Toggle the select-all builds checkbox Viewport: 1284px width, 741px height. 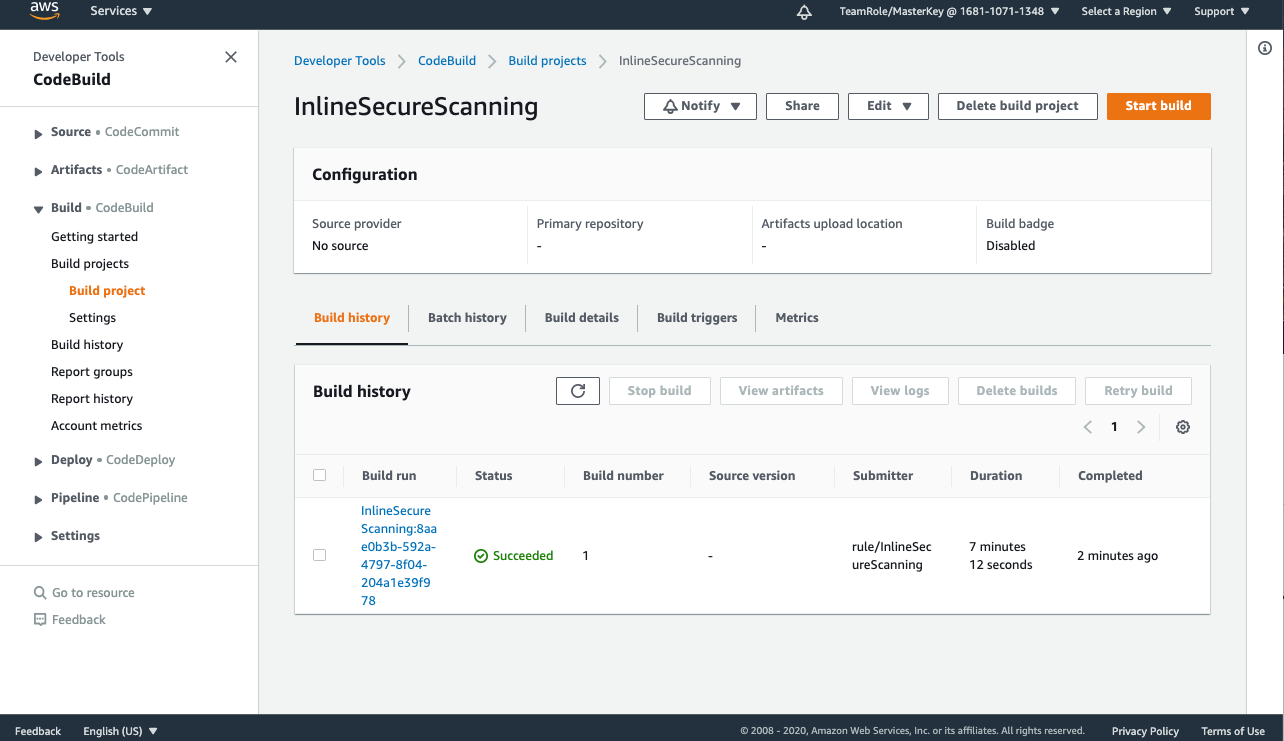coord(320,475)
